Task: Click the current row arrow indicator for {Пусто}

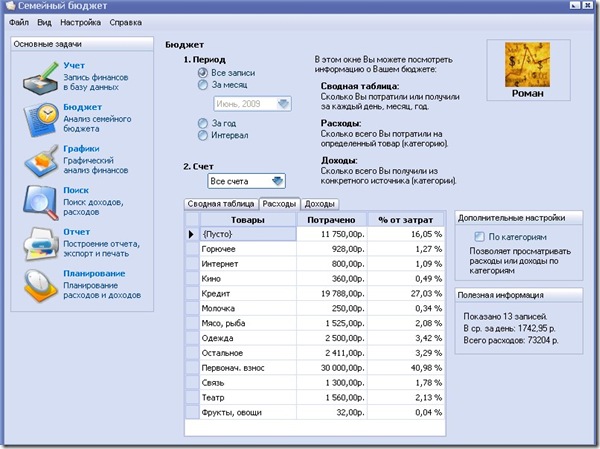Action: (192, 233)
